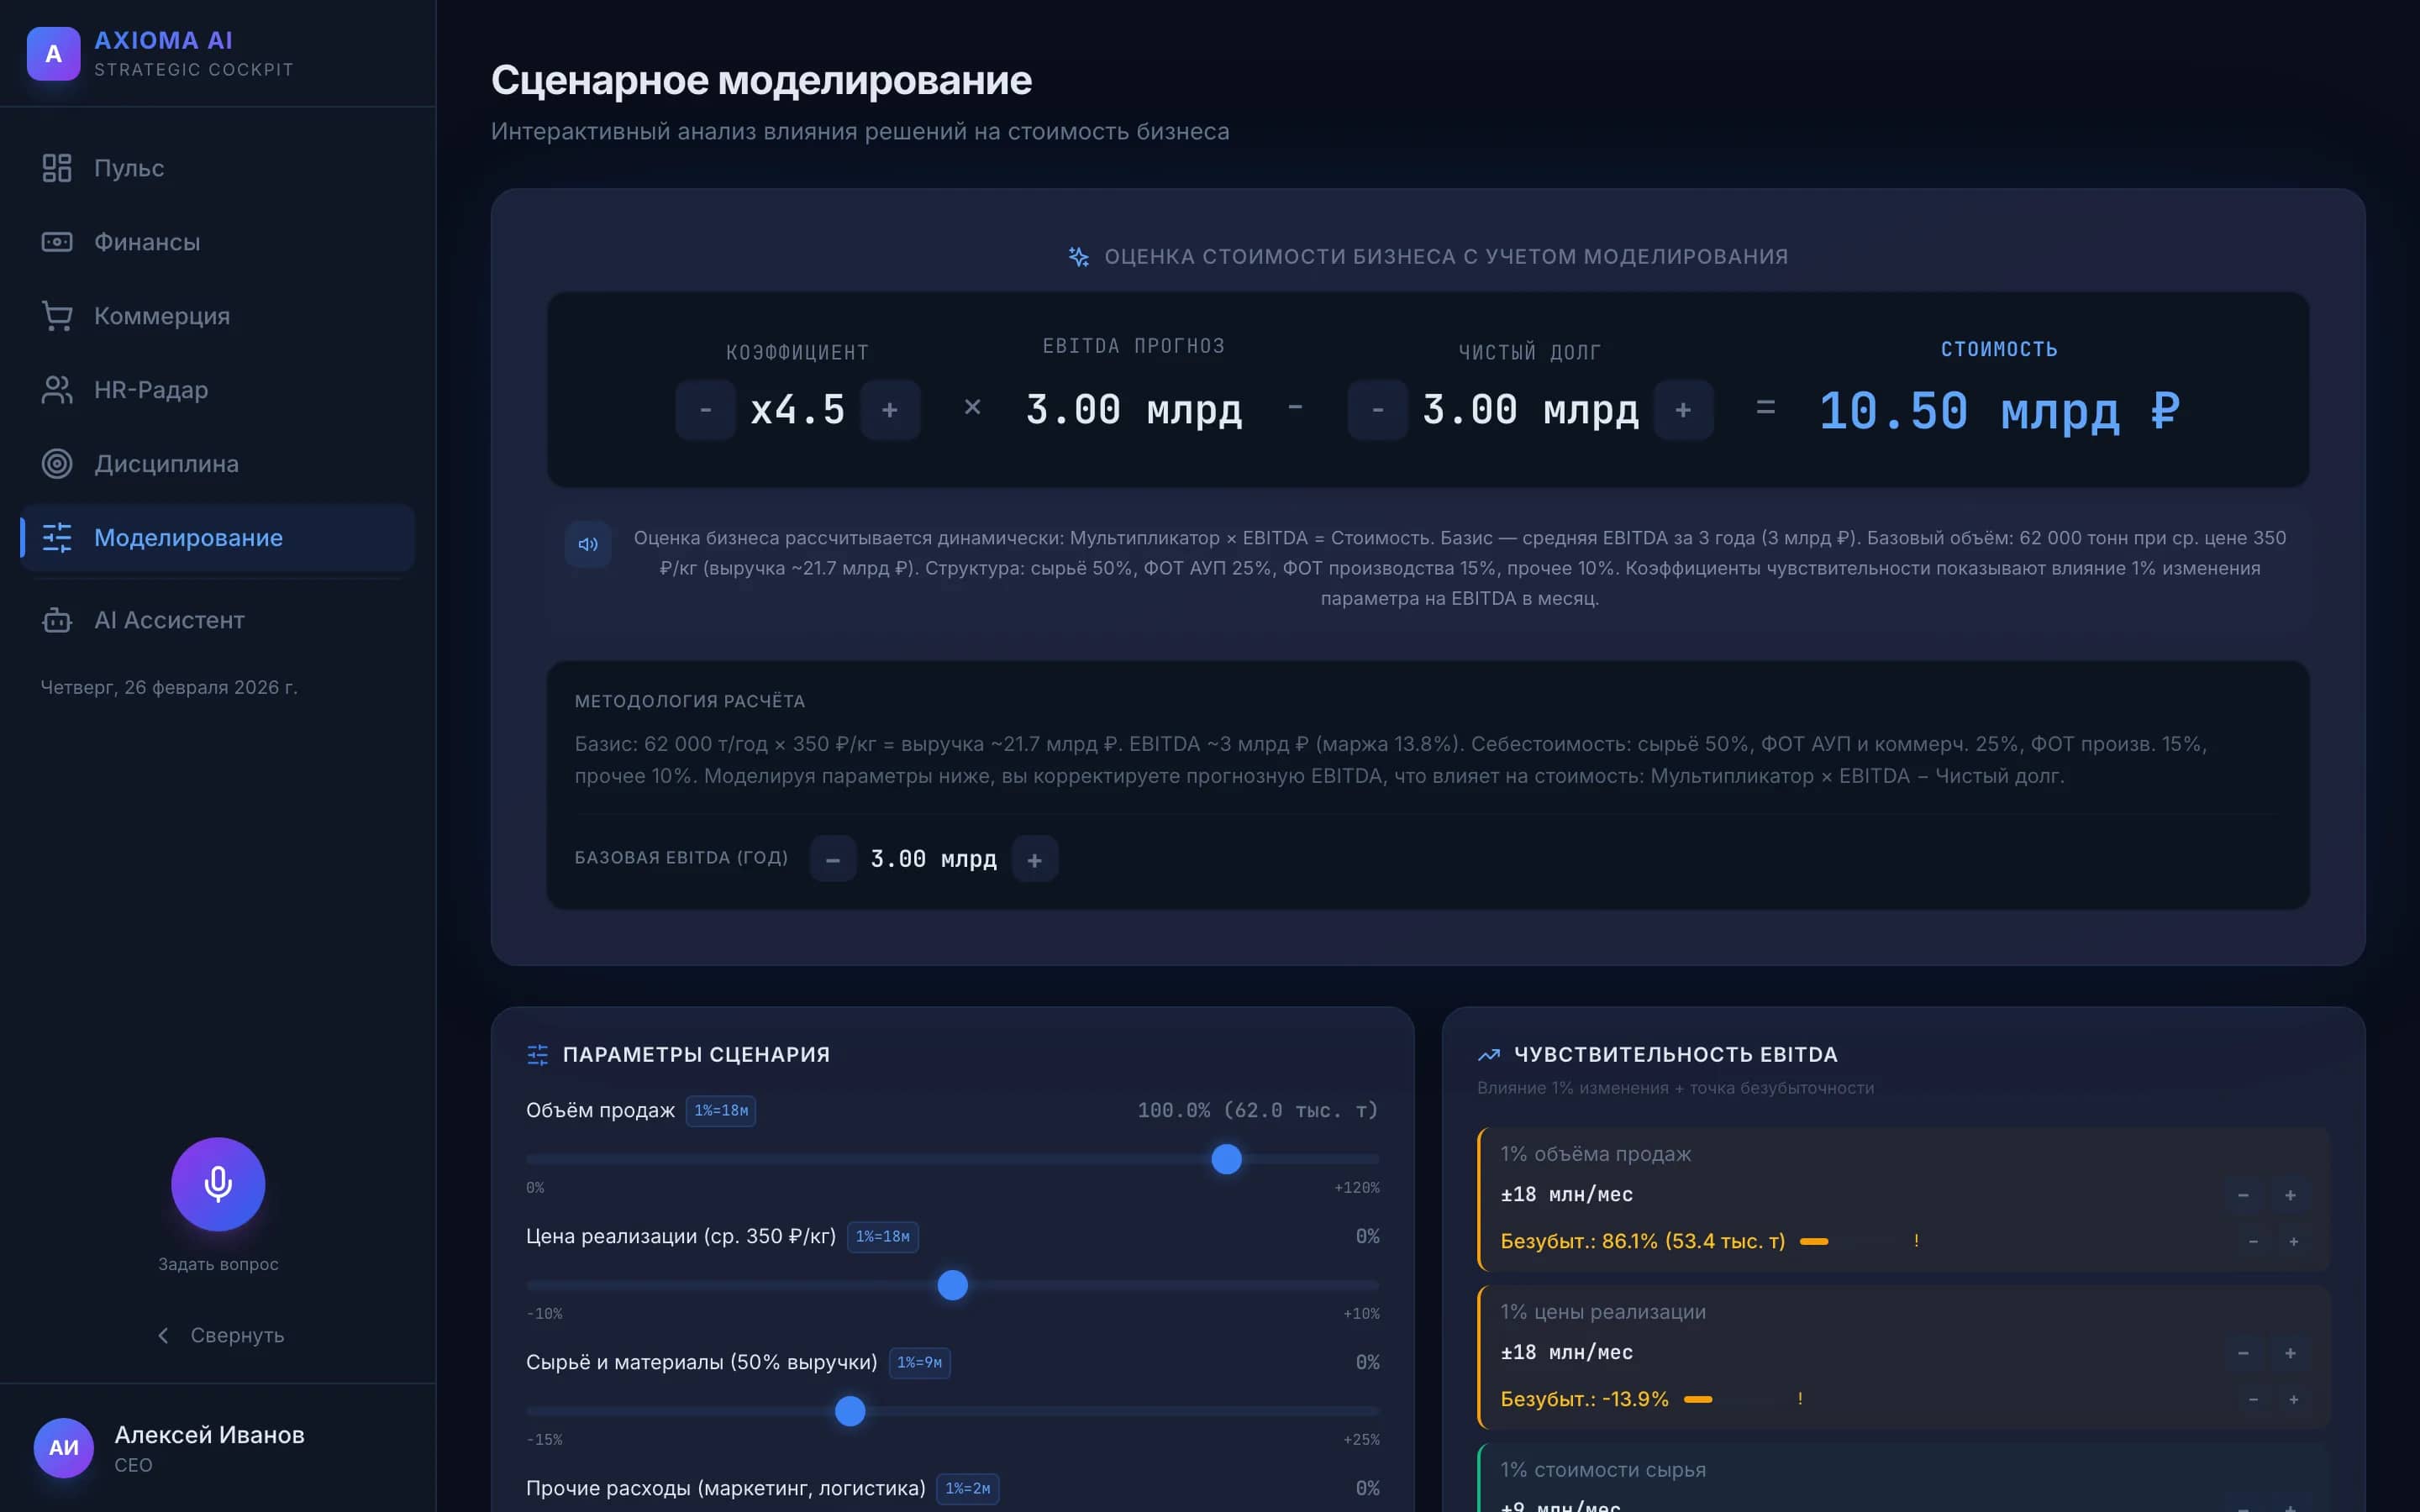Image resolution: width=2420 pixels, height=1512 pixels.
Task: Increase 1% цены реализации sensitivity value
Action: (2290, 1353)
